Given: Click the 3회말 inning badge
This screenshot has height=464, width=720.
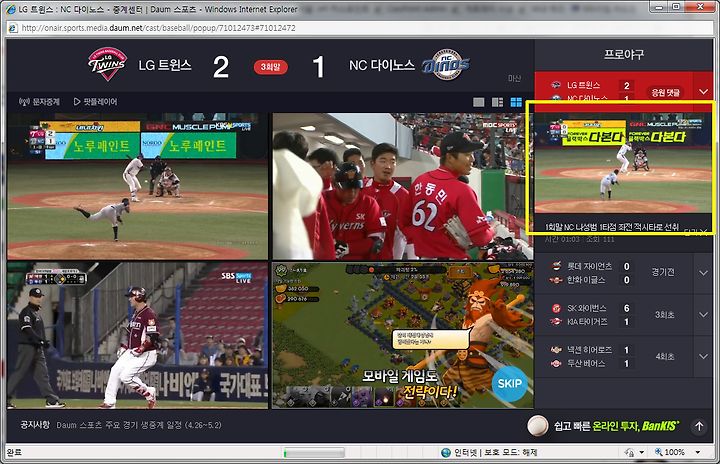Looking at the screenshot, I should point(270,67).
